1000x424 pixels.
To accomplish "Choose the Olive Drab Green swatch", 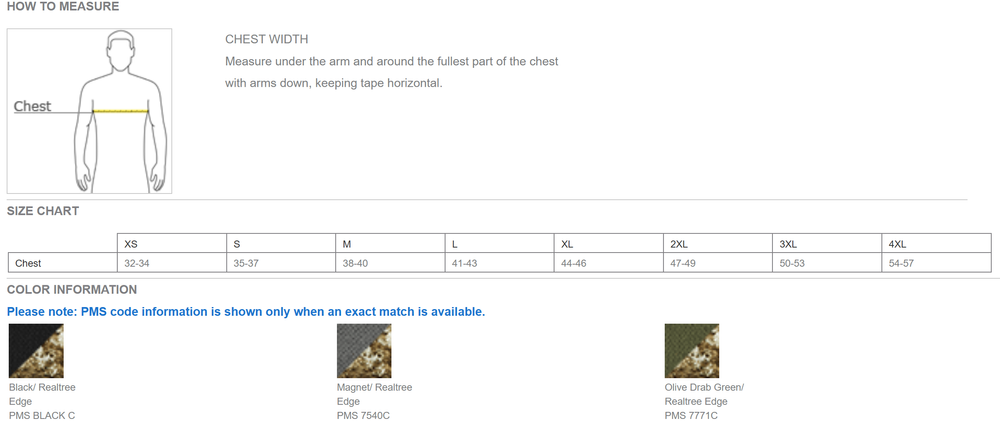I will pyautogui.click(x=692, y=350).
